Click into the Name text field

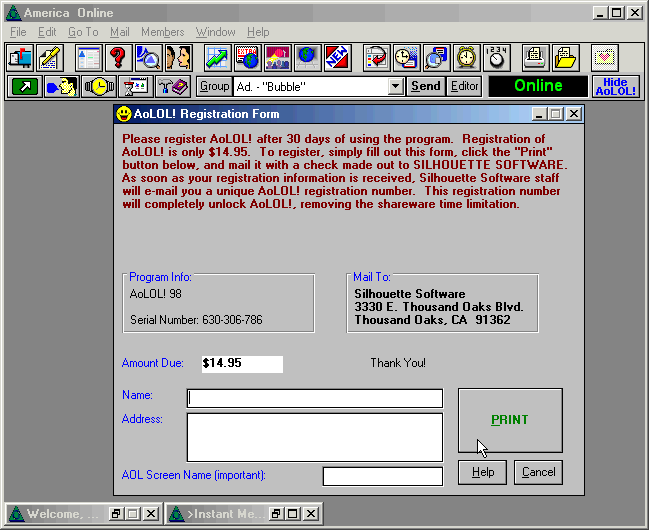coord(314,398)
